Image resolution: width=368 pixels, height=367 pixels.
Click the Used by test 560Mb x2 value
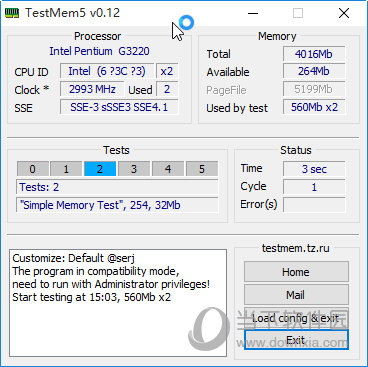(314, 107)
